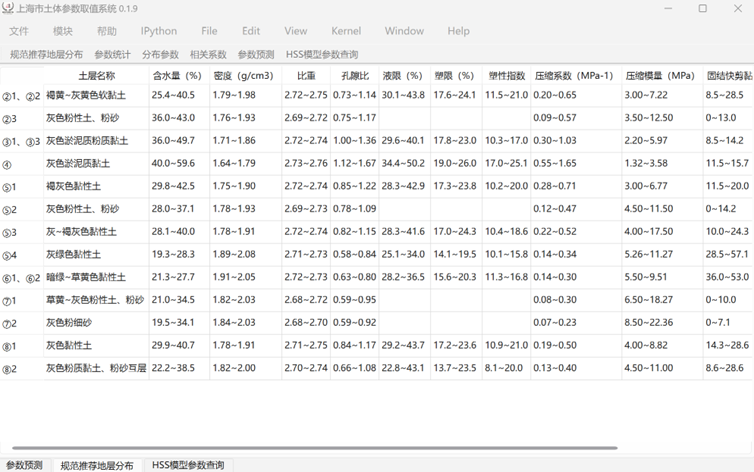The height and width of the screenshot is (472, 754).
Task: Click the 含水量 (%) column header
Action: click(177, 76)
